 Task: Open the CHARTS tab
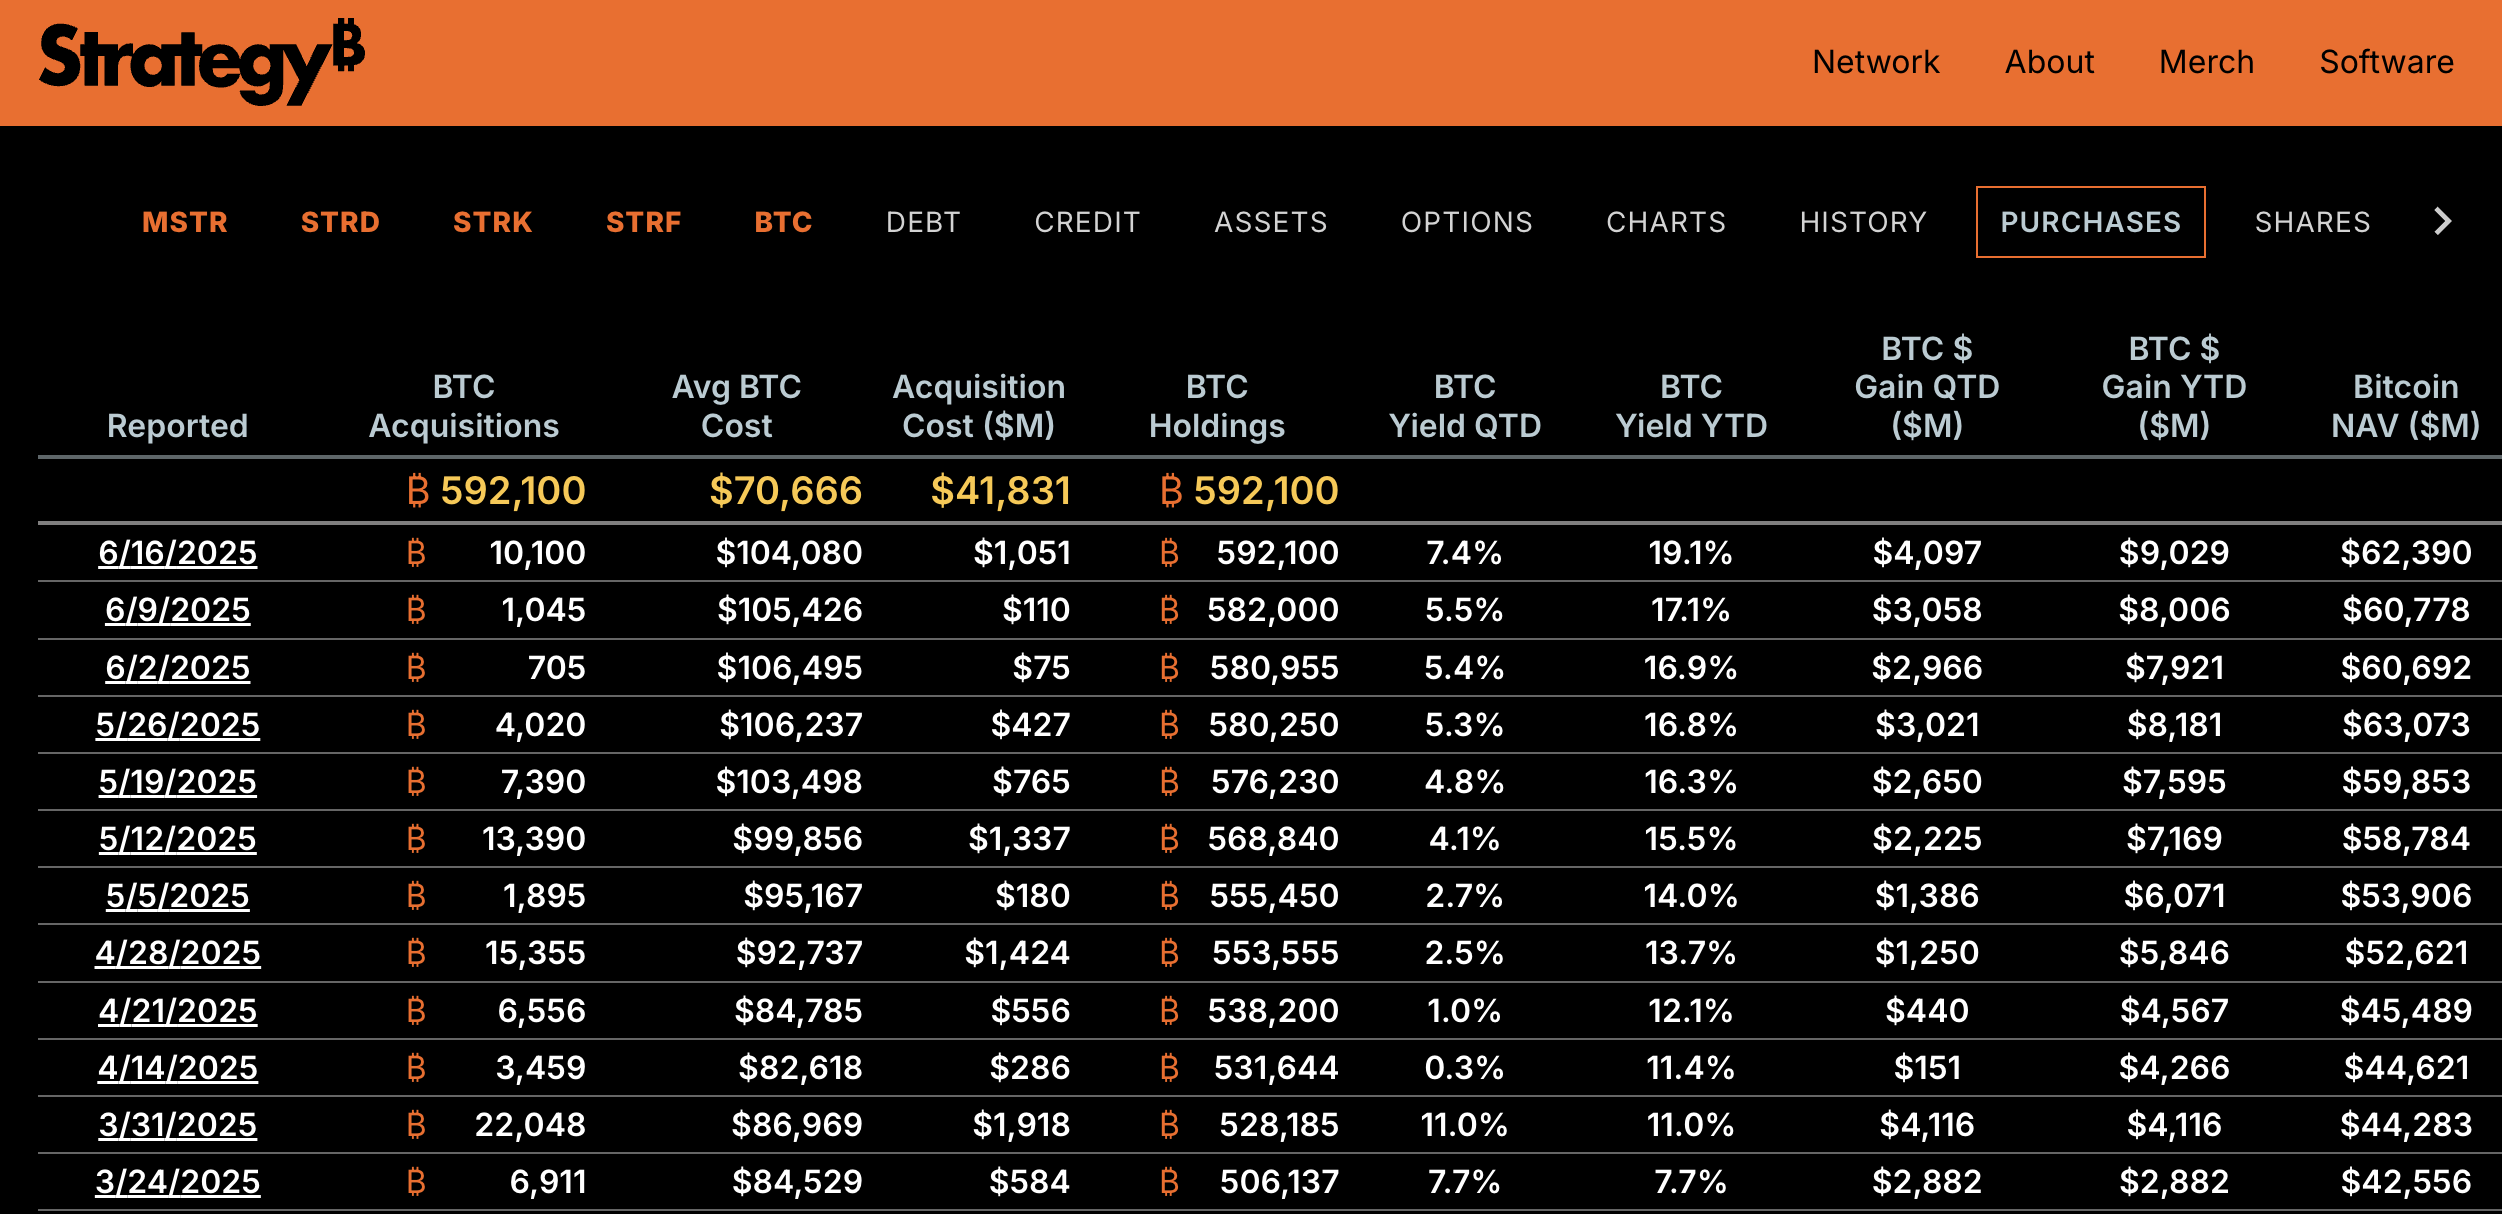point(1666,222)
